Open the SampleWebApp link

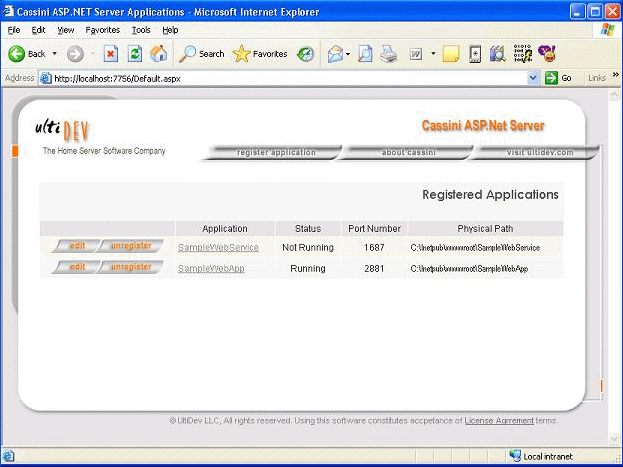click(211, 269)
